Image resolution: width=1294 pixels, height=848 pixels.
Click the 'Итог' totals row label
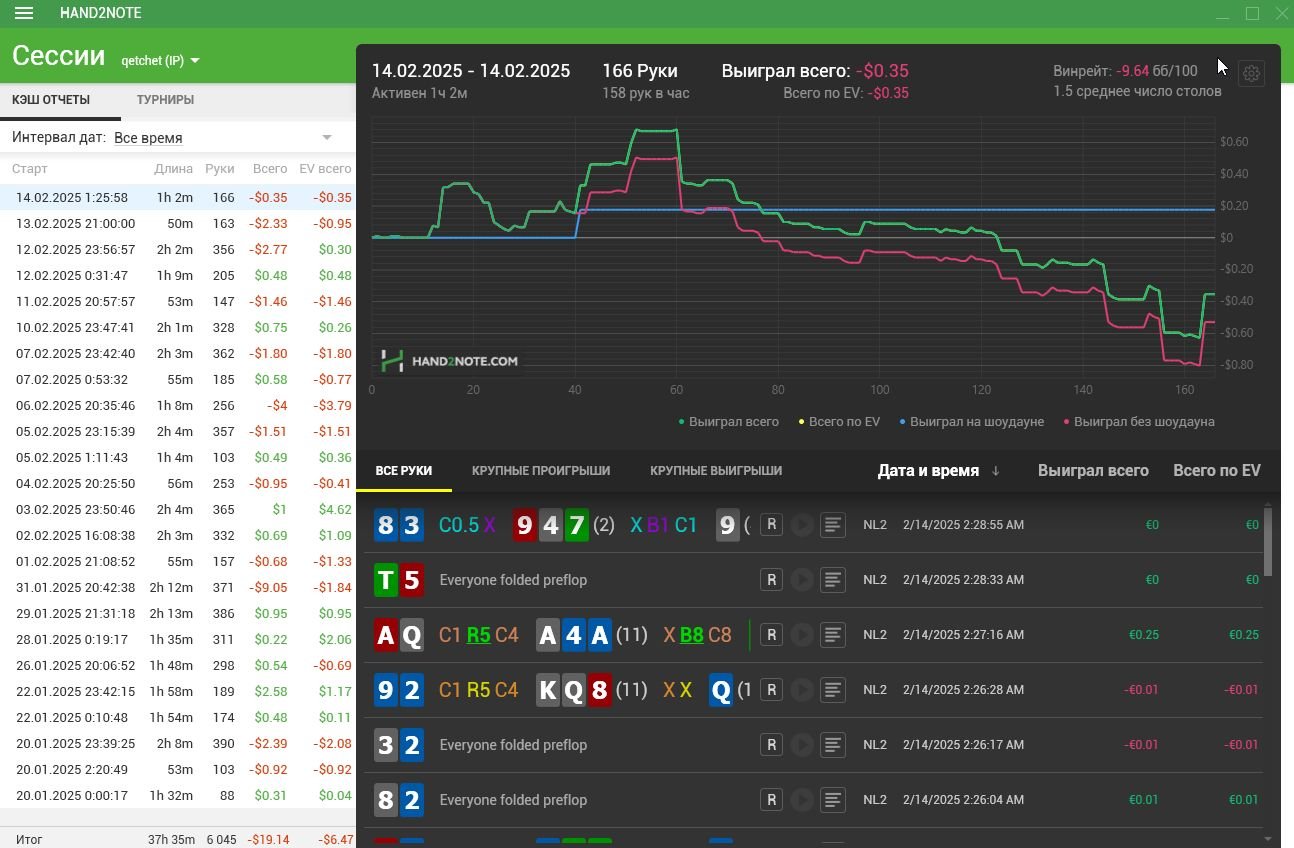tap(29, 840)
